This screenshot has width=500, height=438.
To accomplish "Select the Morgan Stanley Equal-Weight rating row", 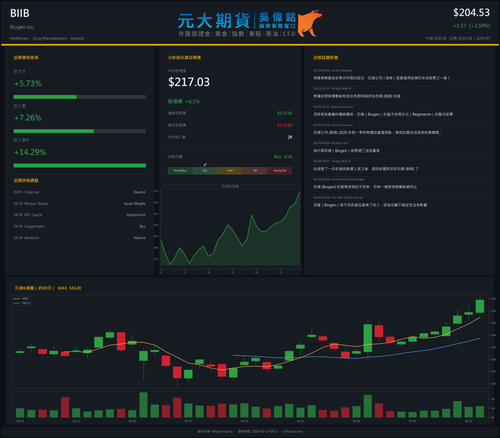I will (80, 204).
